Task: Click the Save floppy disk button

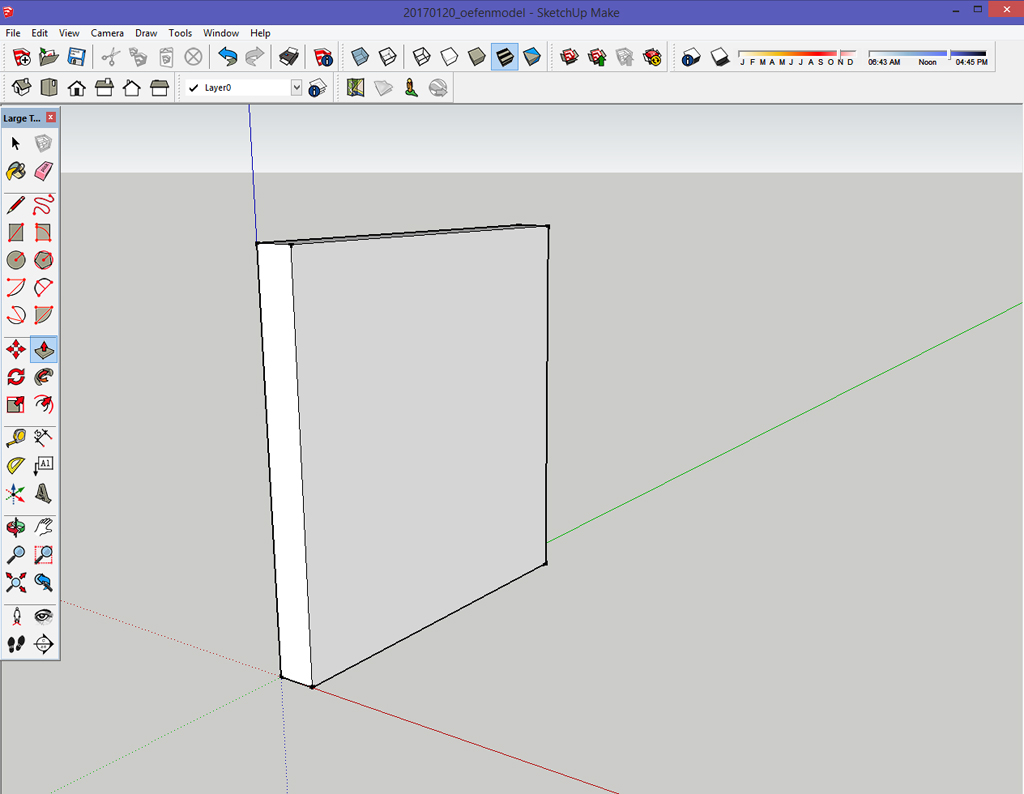Action: click(x=76, y=57)
